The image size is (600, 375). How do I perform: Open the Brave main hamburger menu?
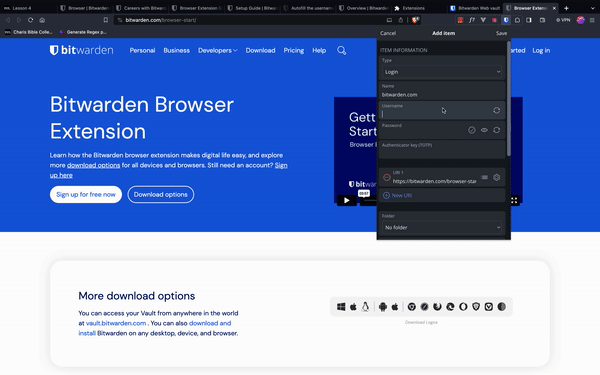tap(592, 20)
